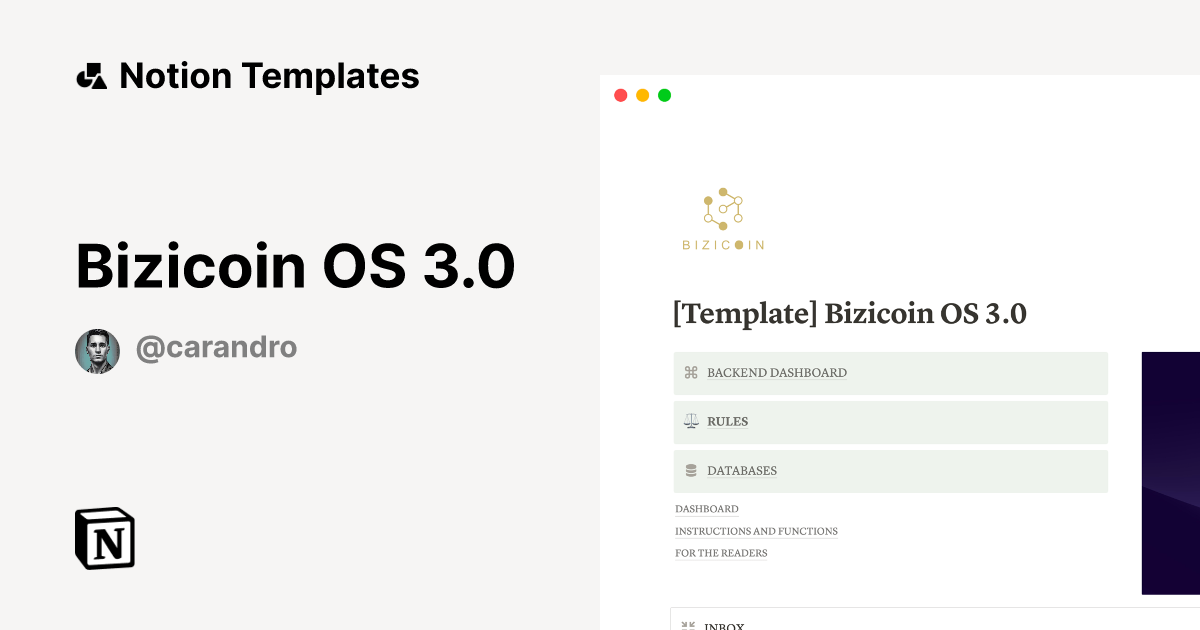Click the scales icon next to RULES
Viewport: 1200px width, 630px height.
point(690,421)
